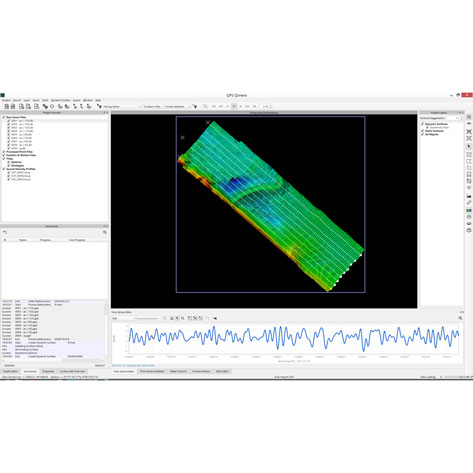Open the Time Series Multiplot tab
This screenshot has width=473, height=473.
(152, 371)
